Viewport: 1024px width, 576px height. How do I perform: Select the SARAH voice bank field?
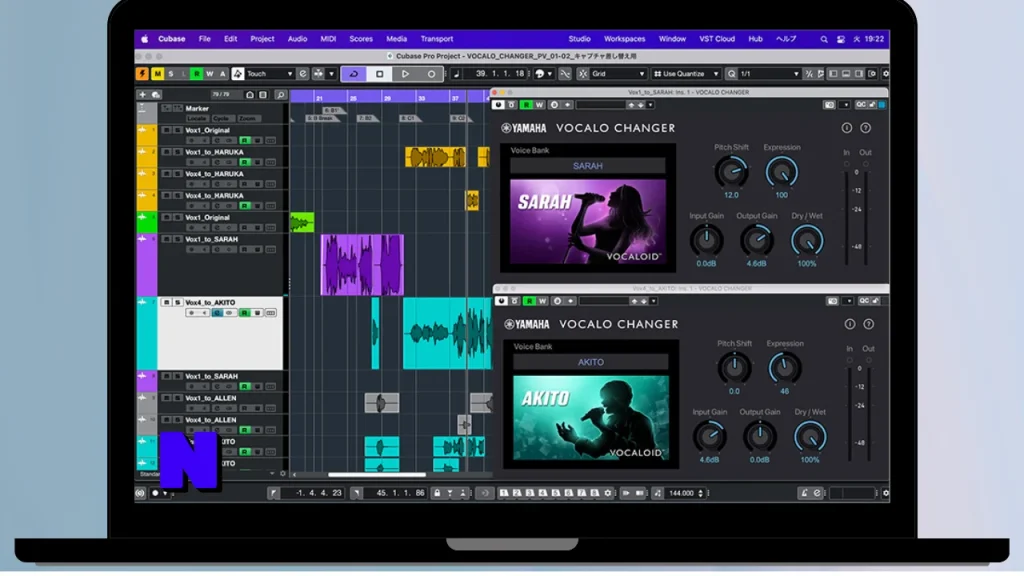click(x=588, y=166)
